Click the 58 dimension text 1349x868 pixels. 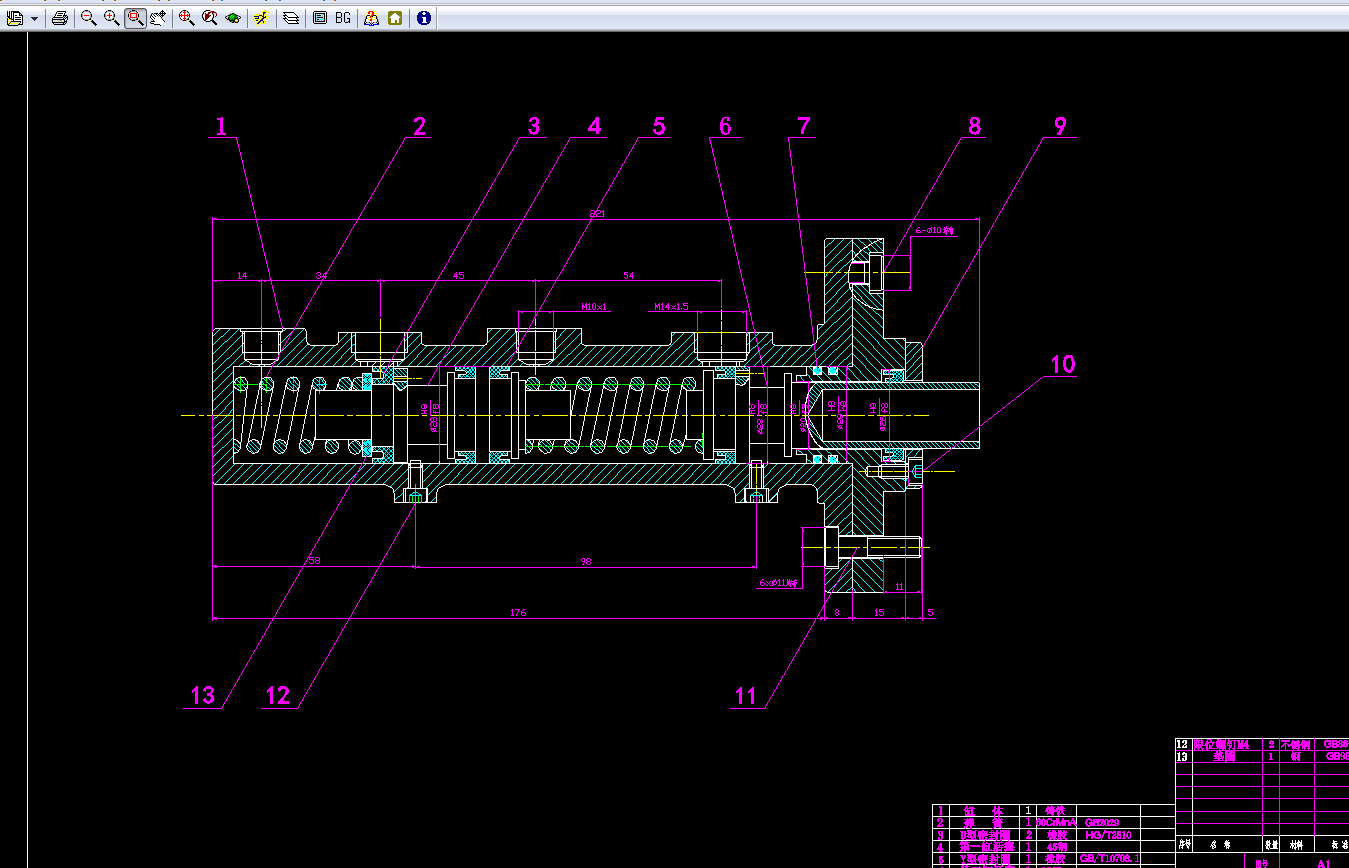coord(314,561)
